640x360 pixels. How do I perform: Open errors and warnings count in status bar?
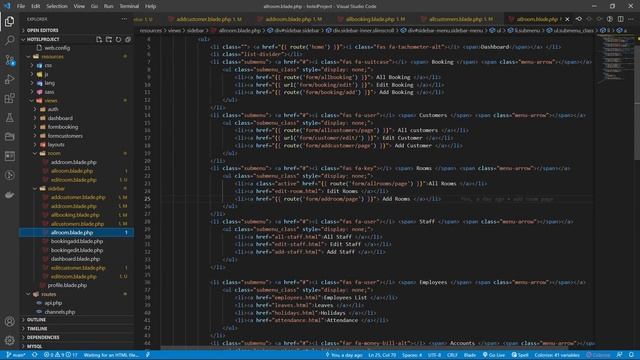(60, 355)
